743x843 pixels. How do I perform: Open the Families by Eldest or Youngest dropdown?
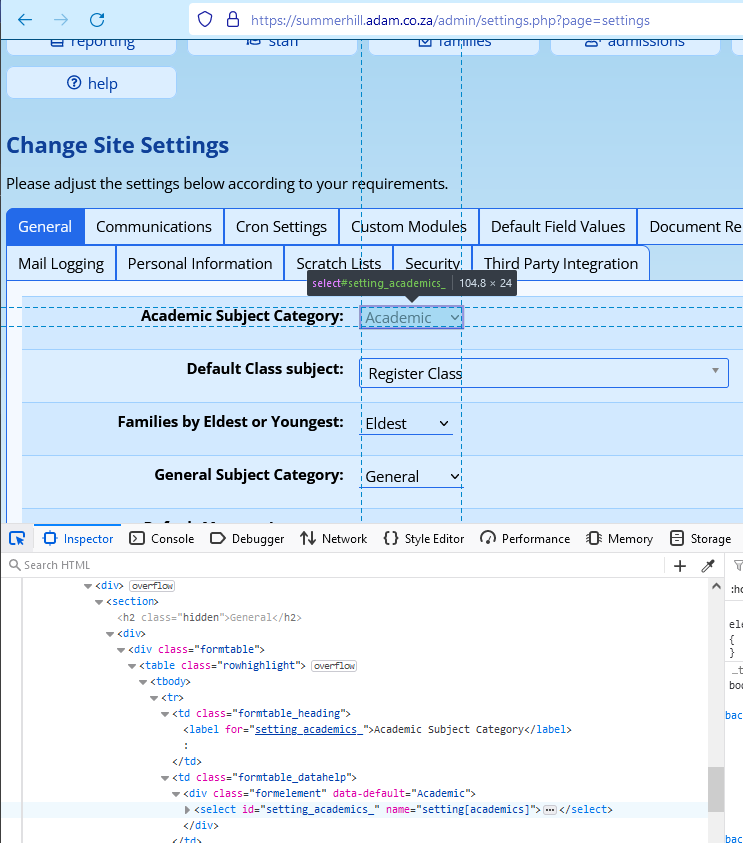click(x=407, y=424)
